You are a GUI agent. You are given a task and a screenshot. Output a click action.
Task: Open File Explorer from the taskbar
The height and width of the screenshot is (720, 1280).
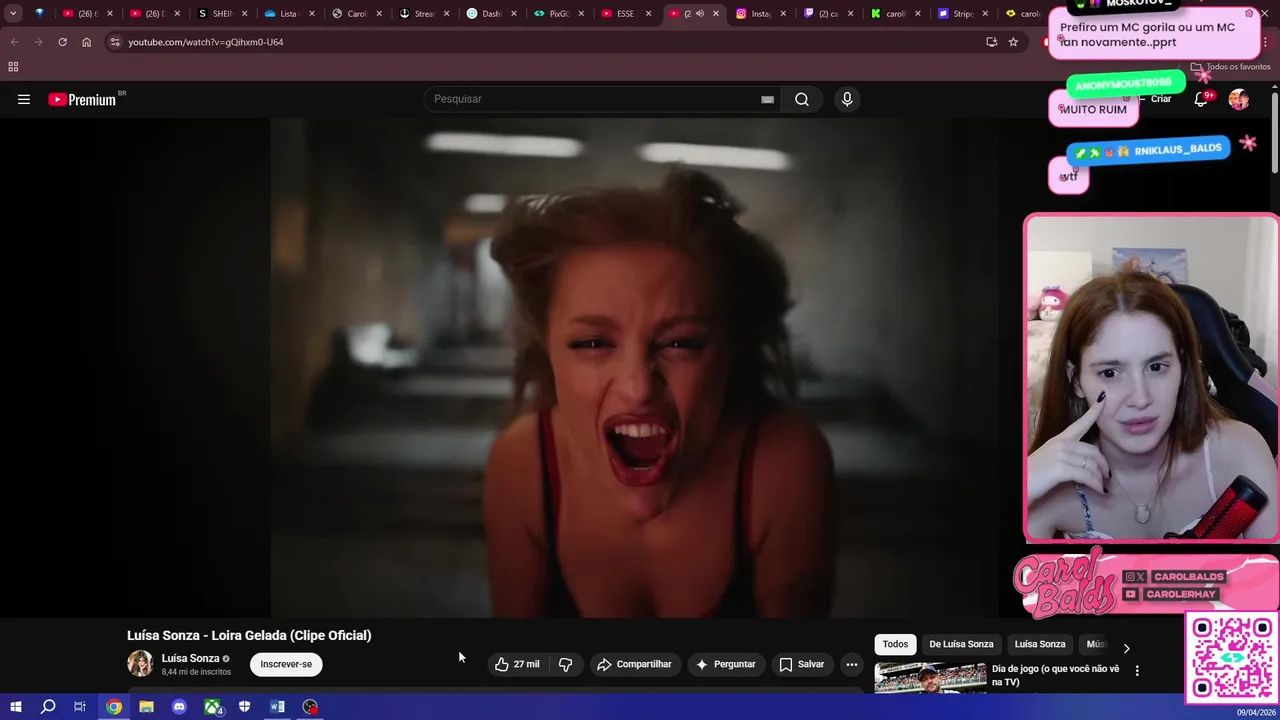[x=146, y=707]
